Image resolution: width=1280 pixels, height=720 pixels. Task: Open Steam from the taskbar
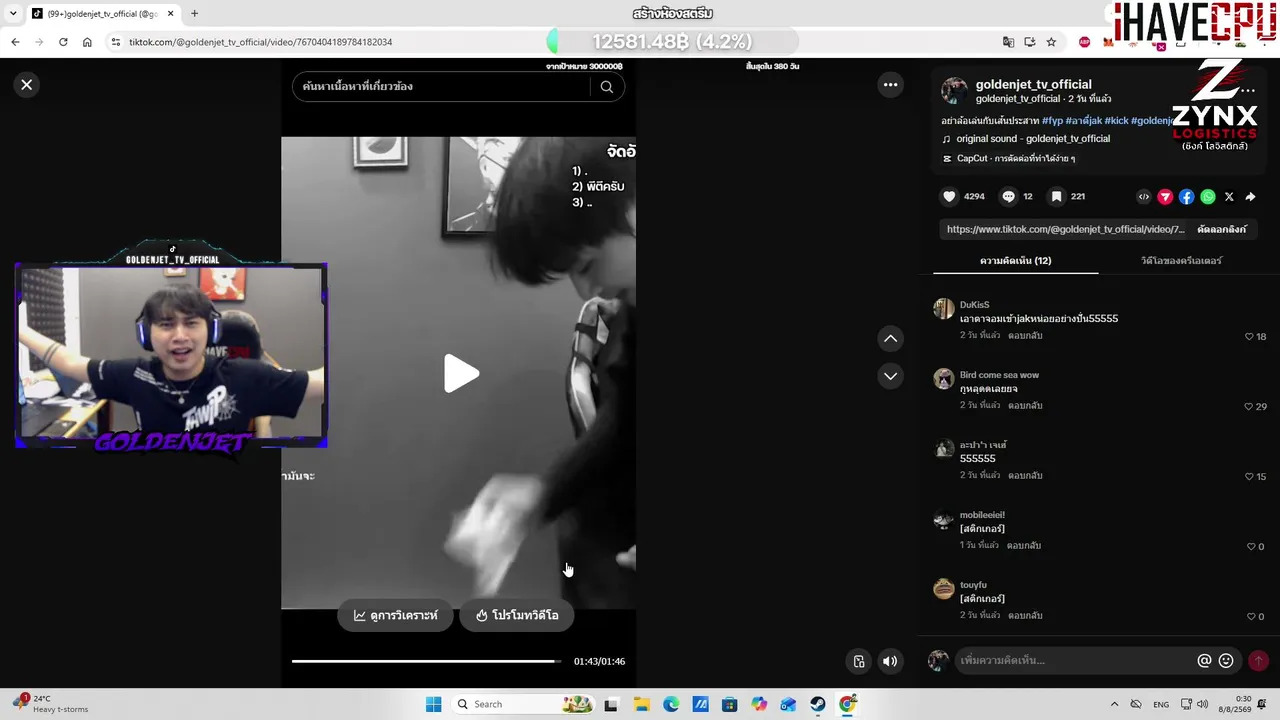point(818,704)
